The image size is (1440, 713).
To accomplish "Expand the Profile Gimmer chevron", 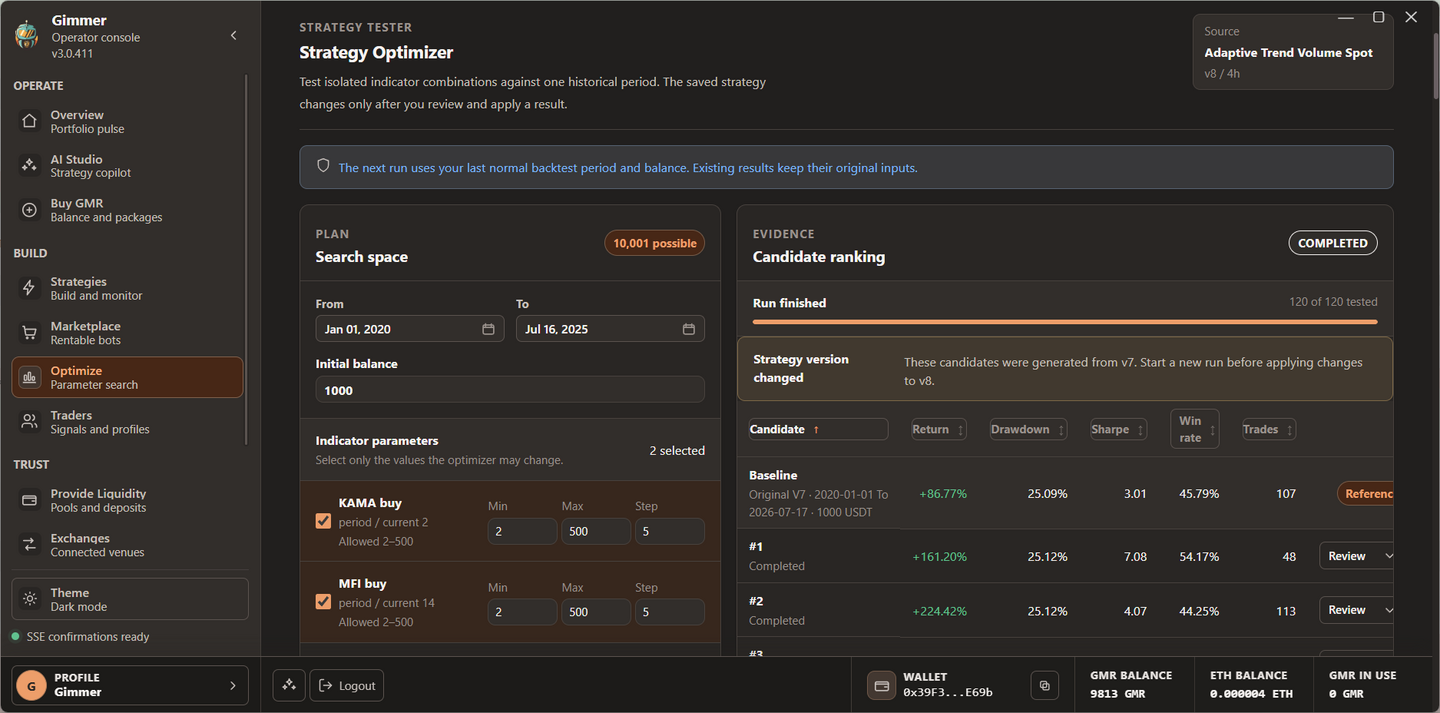I will 233,685.
